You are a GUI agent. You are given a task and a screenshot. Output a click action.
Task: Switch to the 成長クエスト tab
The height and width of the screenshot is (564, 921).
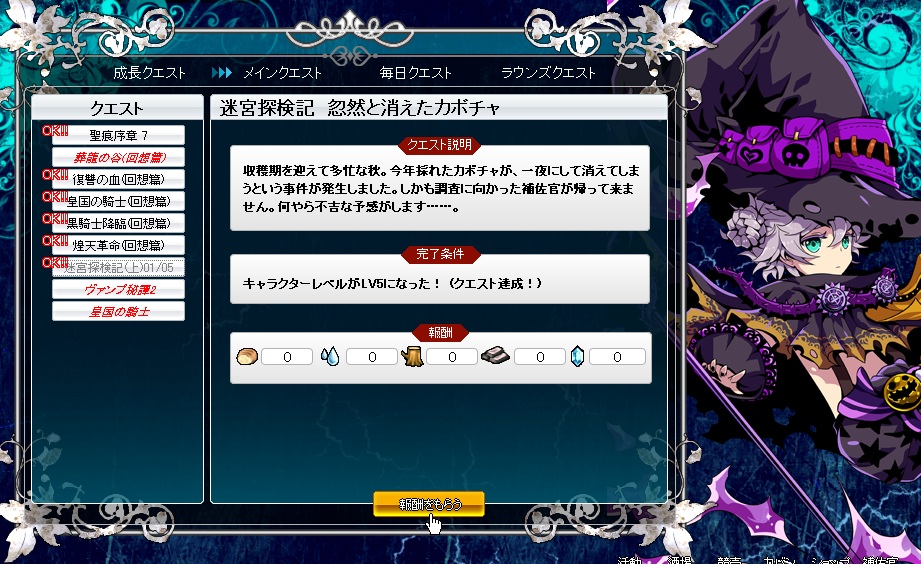[x=149, y=73]
